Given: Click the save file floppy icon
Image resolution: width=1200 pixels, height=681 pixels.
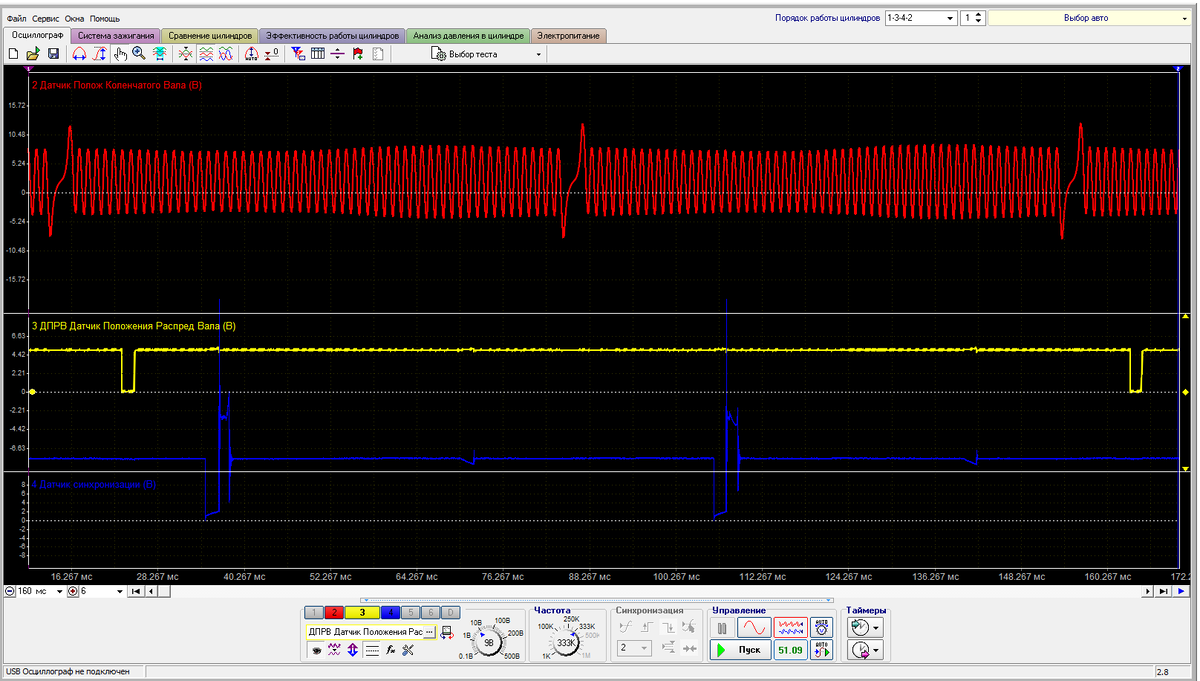Looking at the screenshot, I should click(x=53, y=54).
